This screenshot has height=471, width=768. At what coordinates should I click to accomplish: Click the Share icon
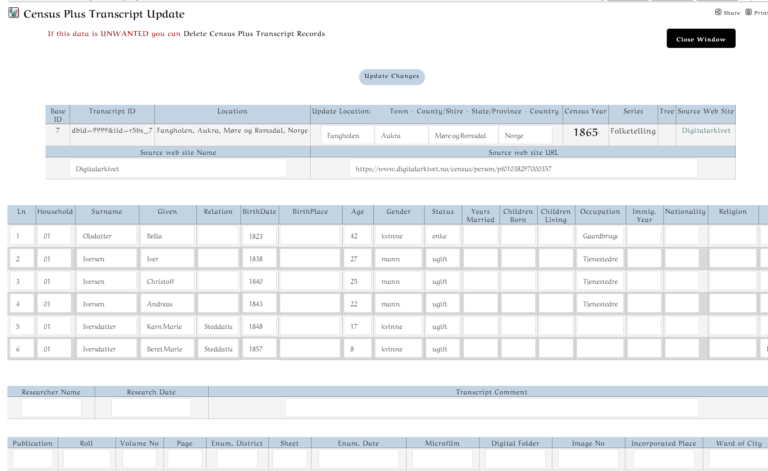(x=718, y=12)
